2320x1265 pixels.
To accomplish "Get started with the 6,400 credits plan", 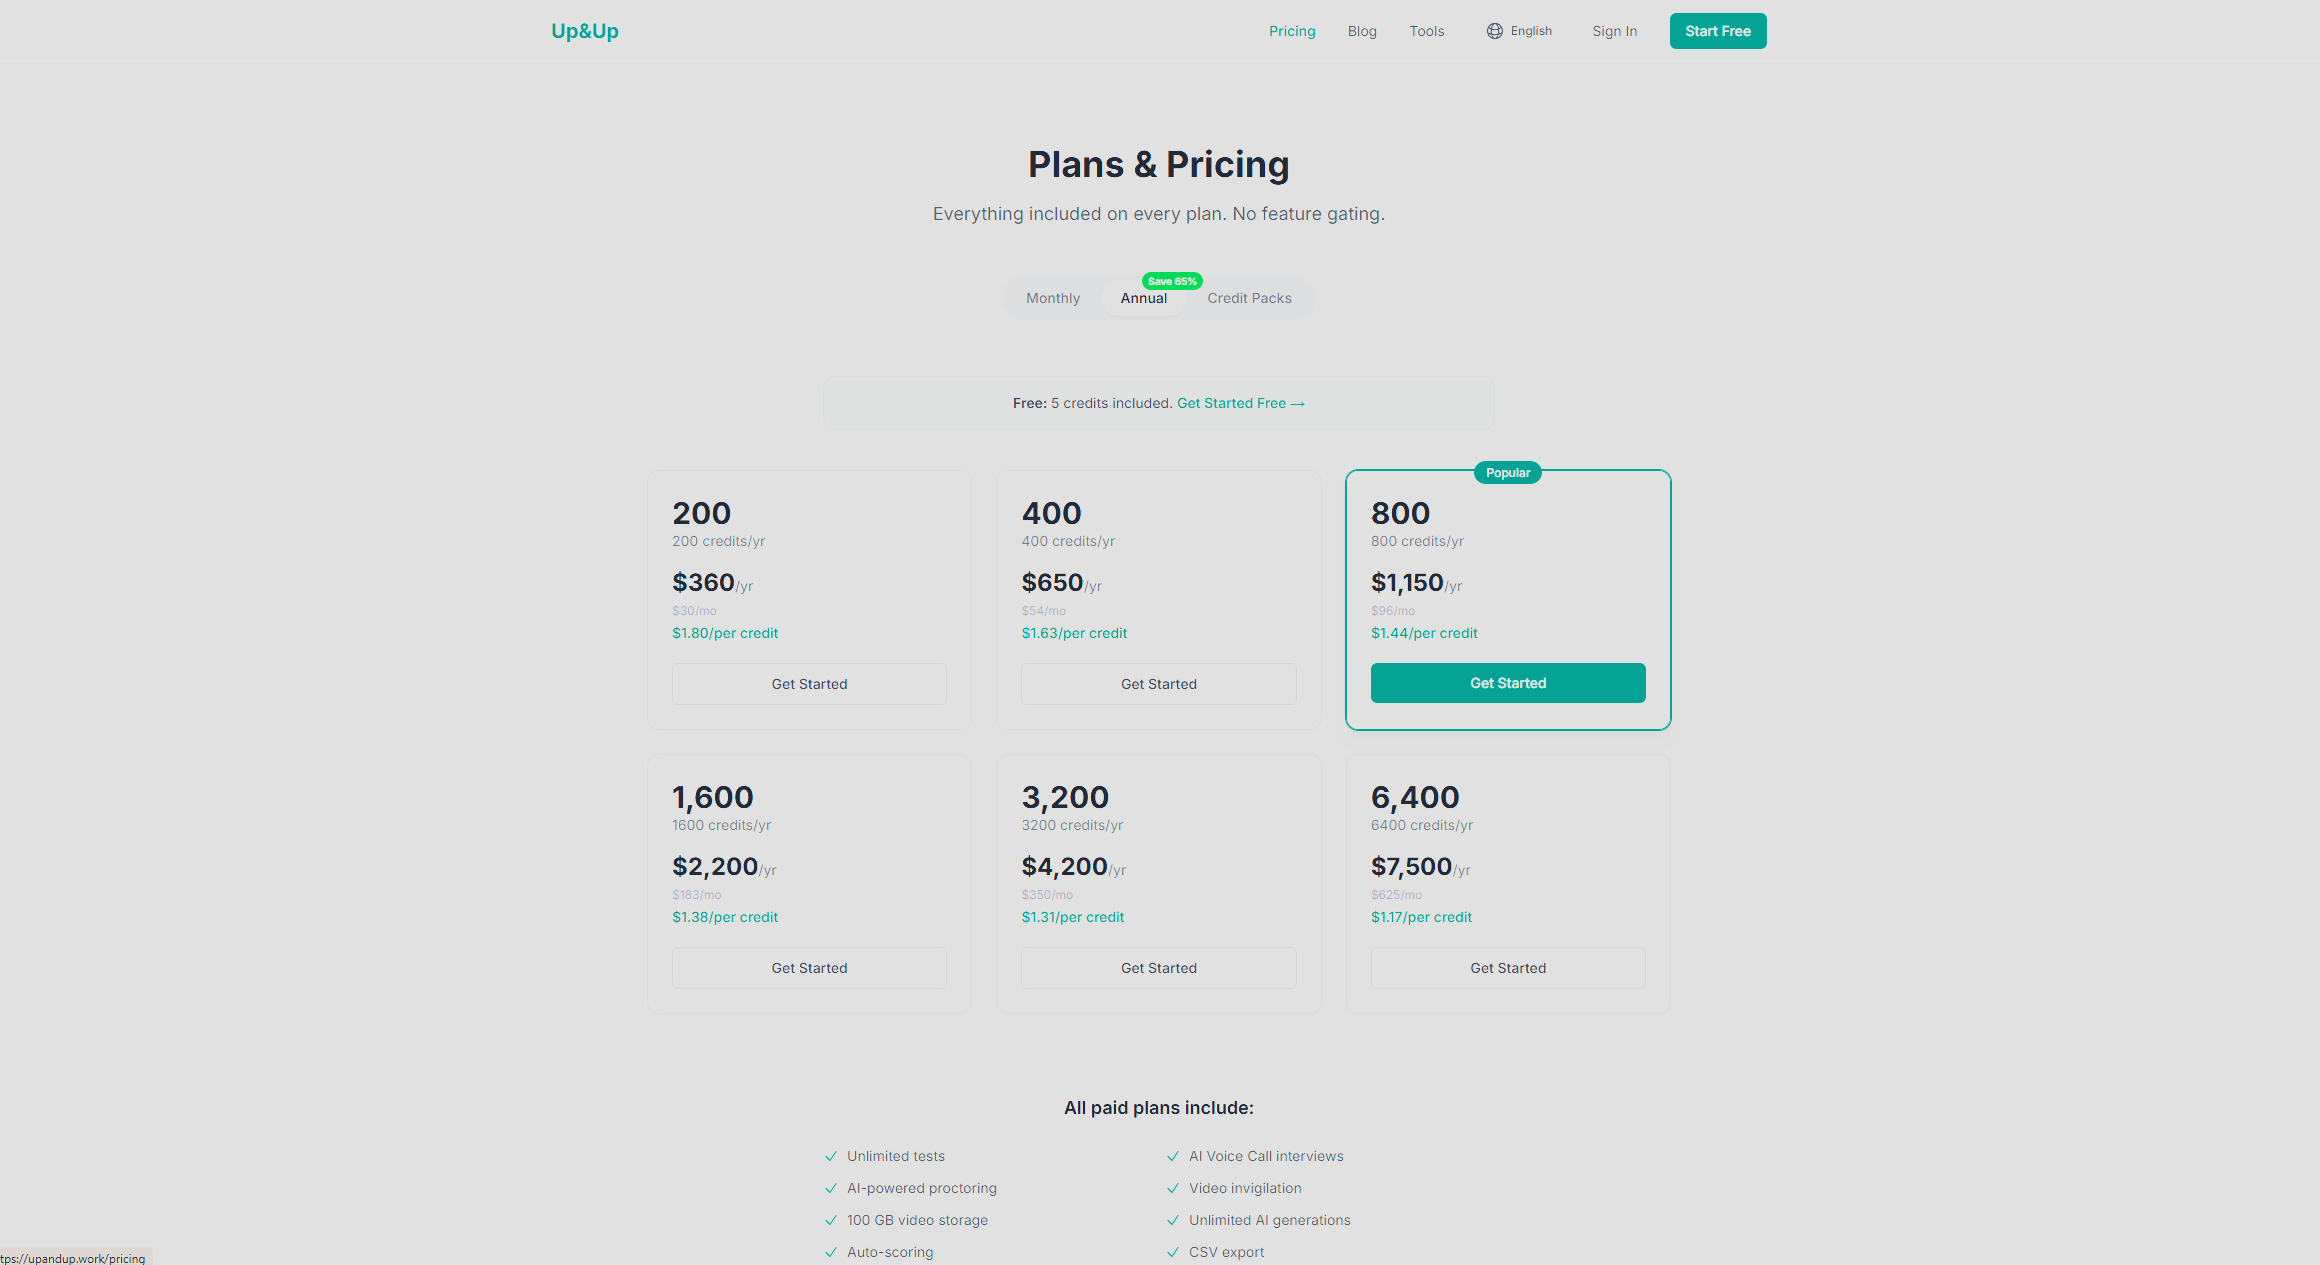I will (1507, 968).
